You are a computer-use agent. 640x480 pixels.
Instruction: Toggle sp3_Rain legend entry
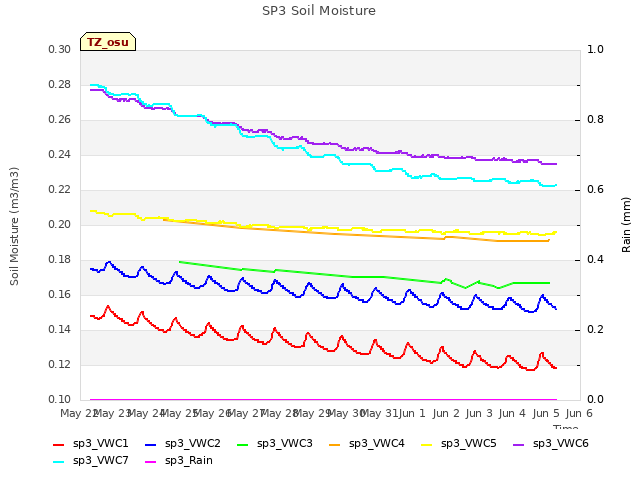179,461
